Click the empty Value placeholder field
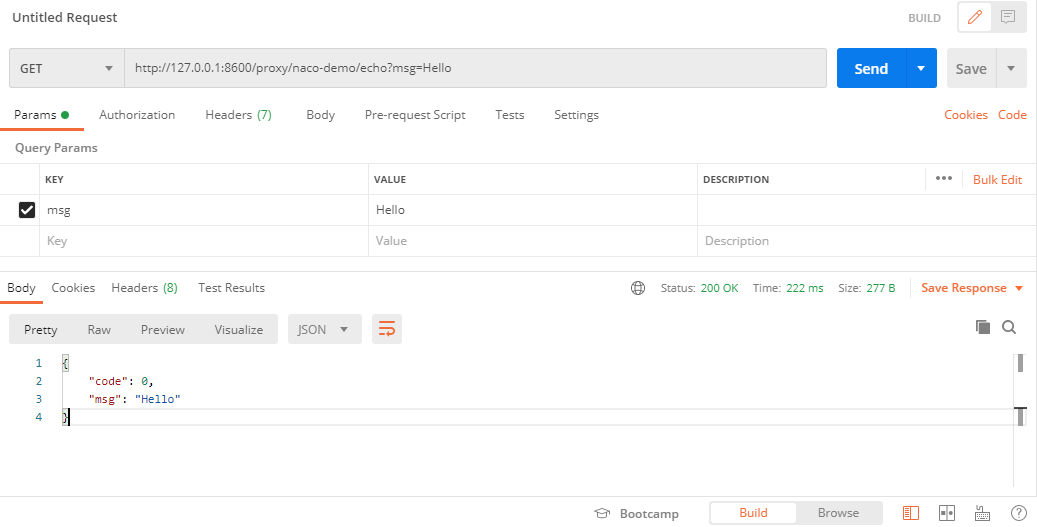This screenshot has width=1037, height=527. 532,241
